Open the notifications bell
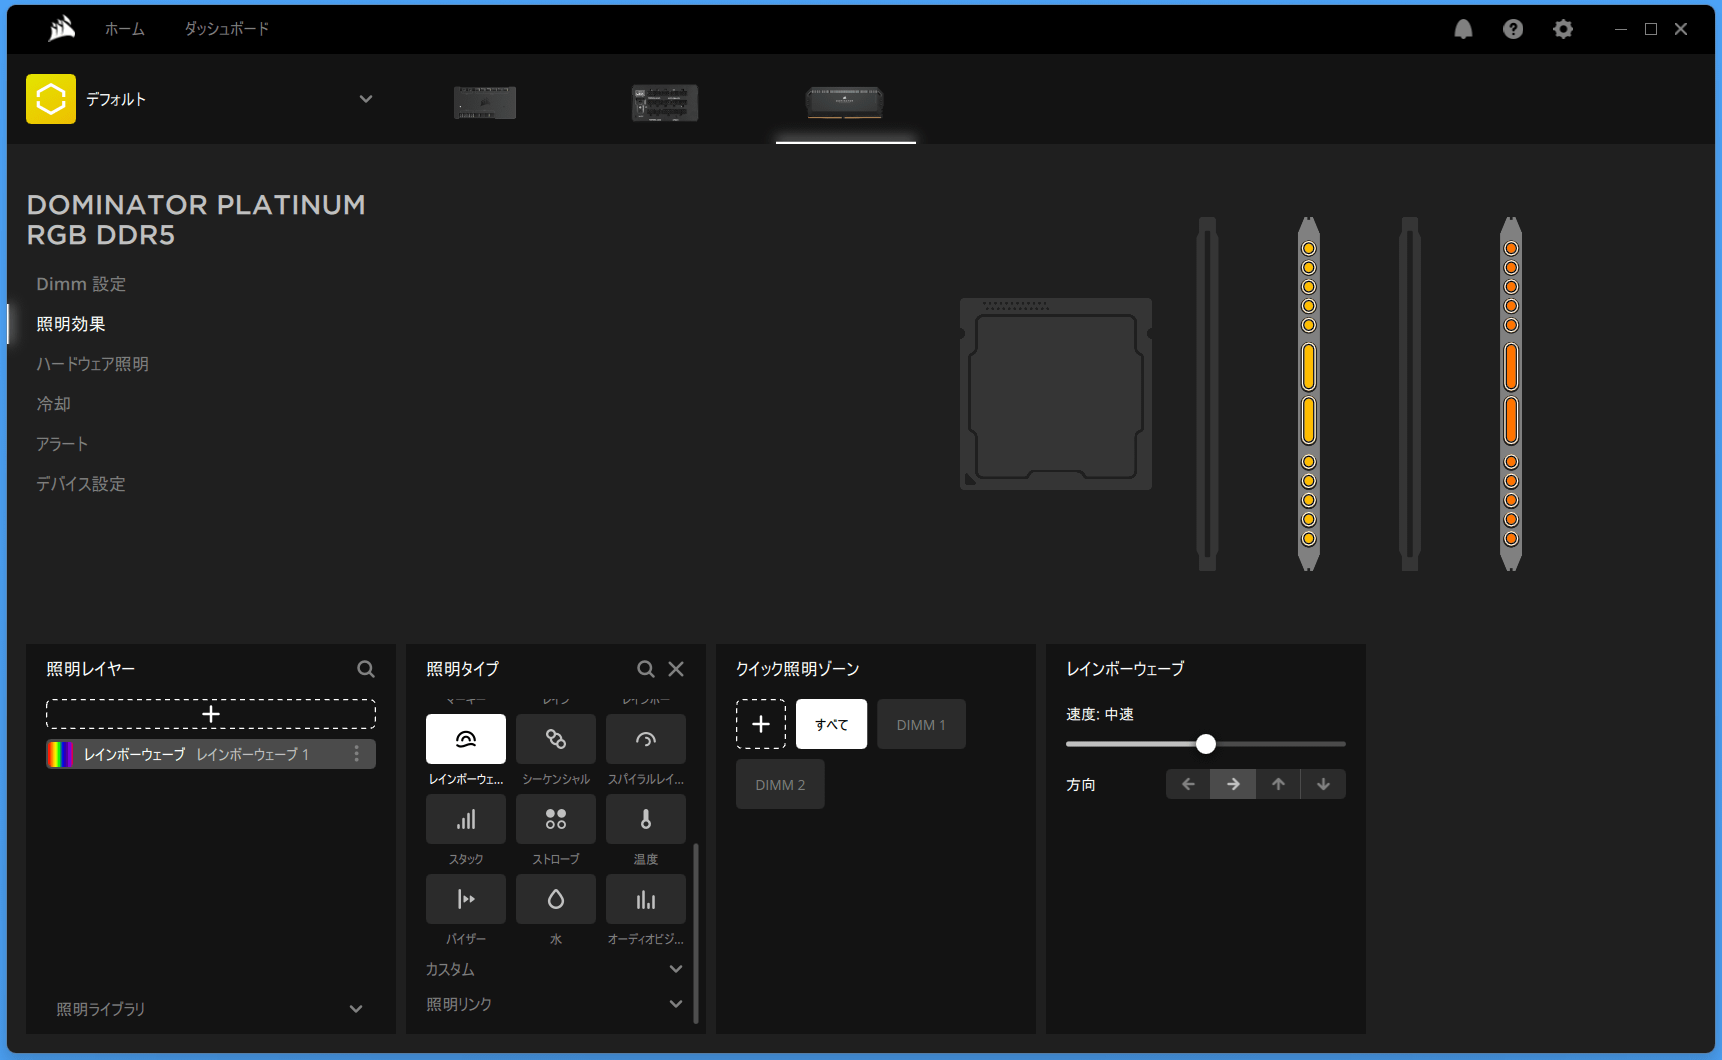The height and width of the screenshot is (1060, 1722). tap(1463, 29)
